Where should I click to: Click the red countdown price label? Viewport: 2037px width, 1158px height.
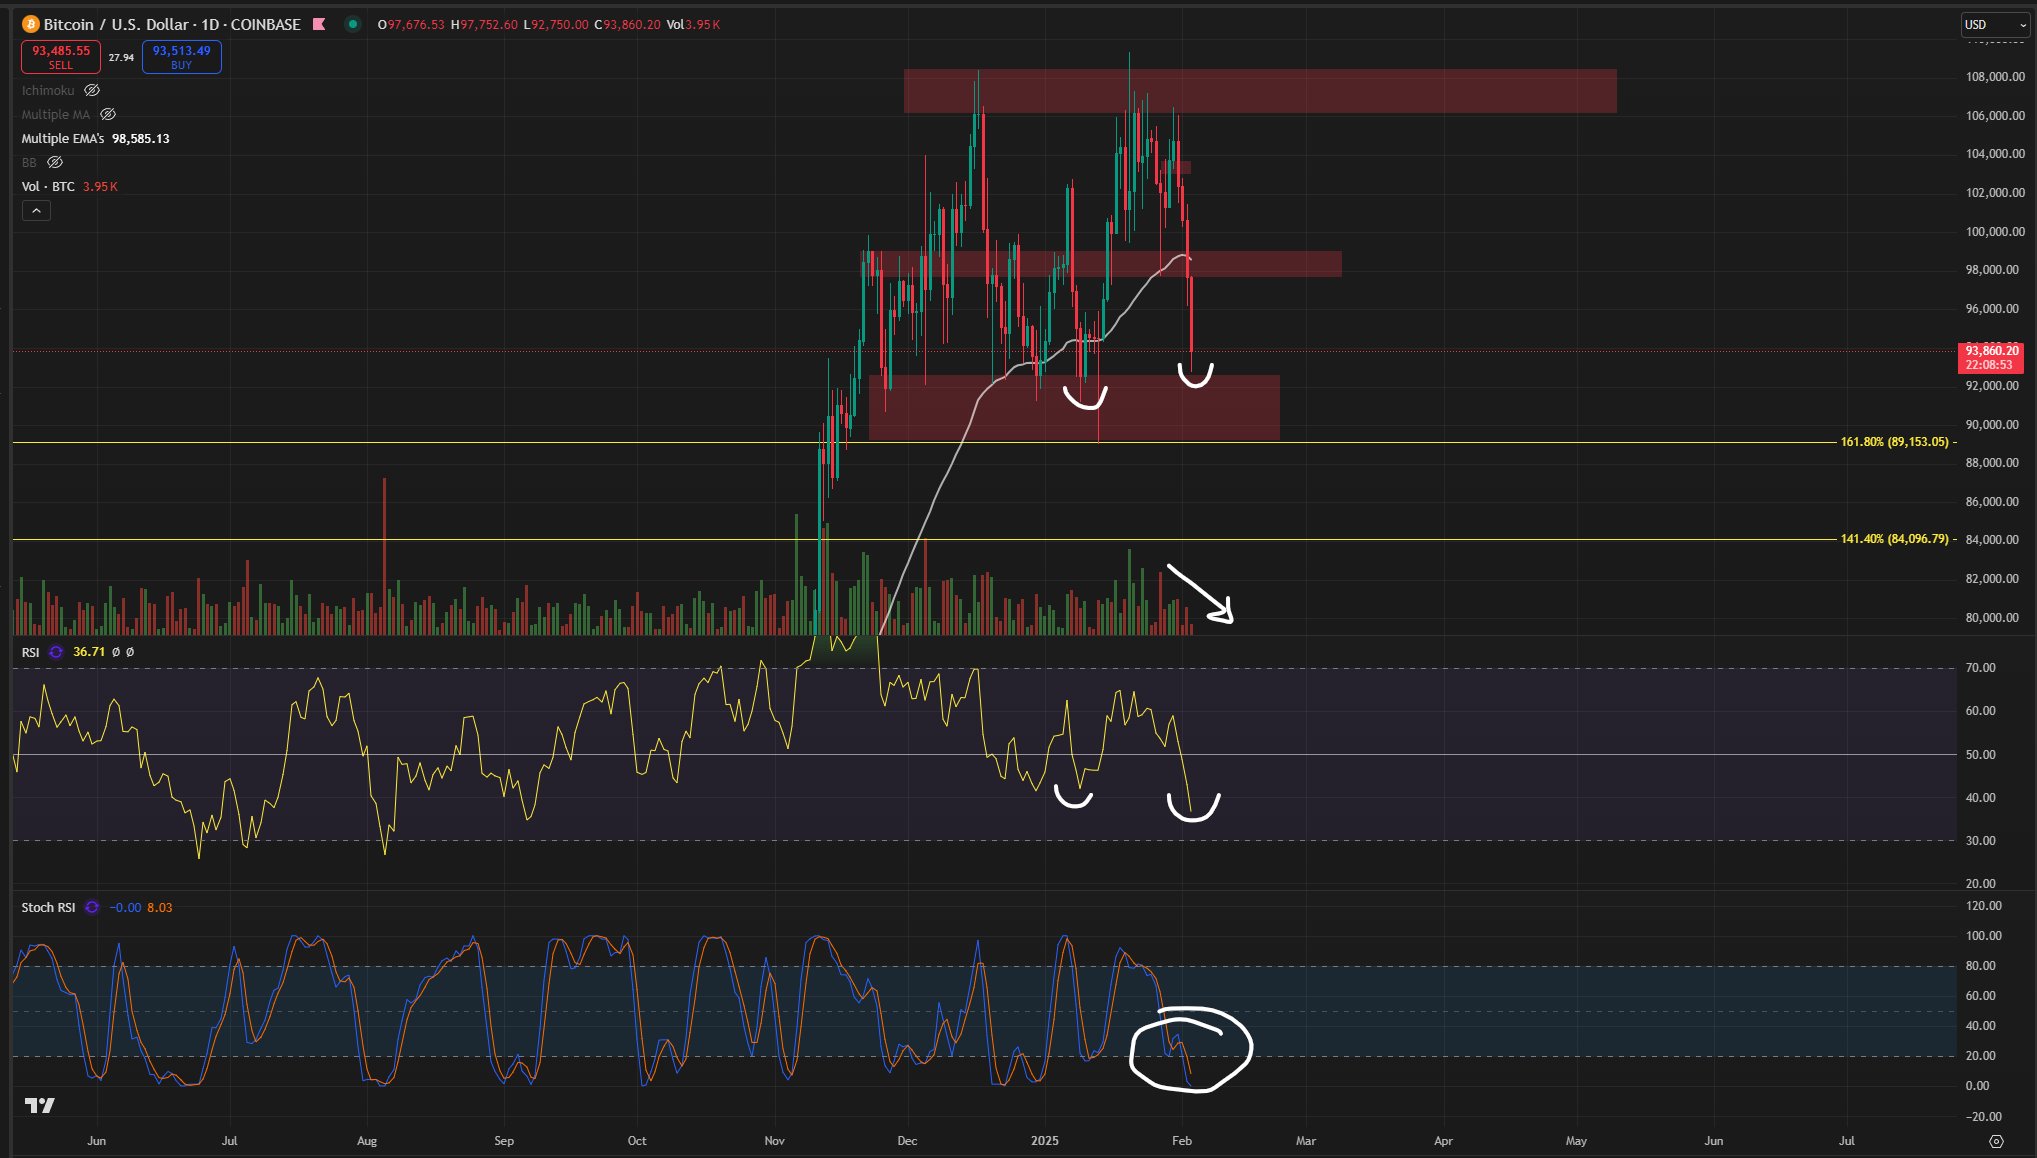point(1991,358)
